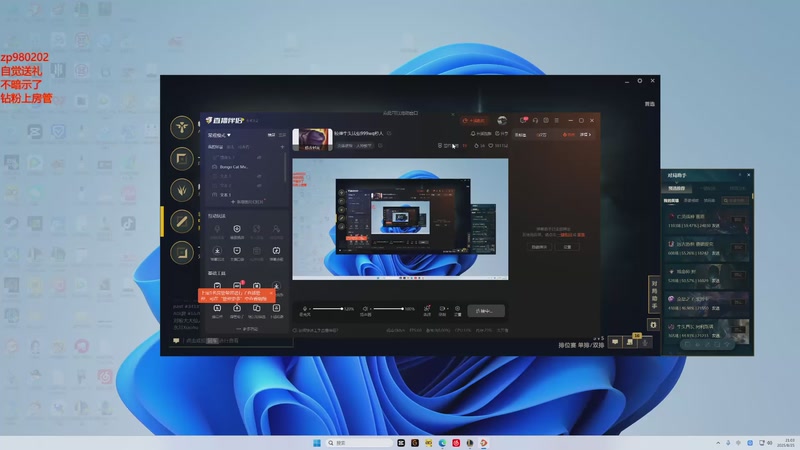This screenshot has height=450, width=800.
Task: Adjust the speaker volume slider
Action: click(388, 309)
